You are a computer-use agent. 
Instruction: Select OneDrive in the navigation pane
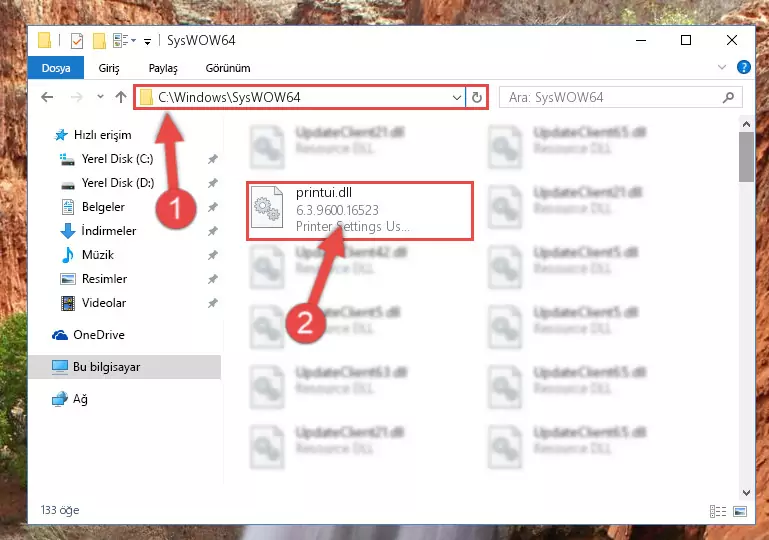pyautogui.click(x=99, y=335)
